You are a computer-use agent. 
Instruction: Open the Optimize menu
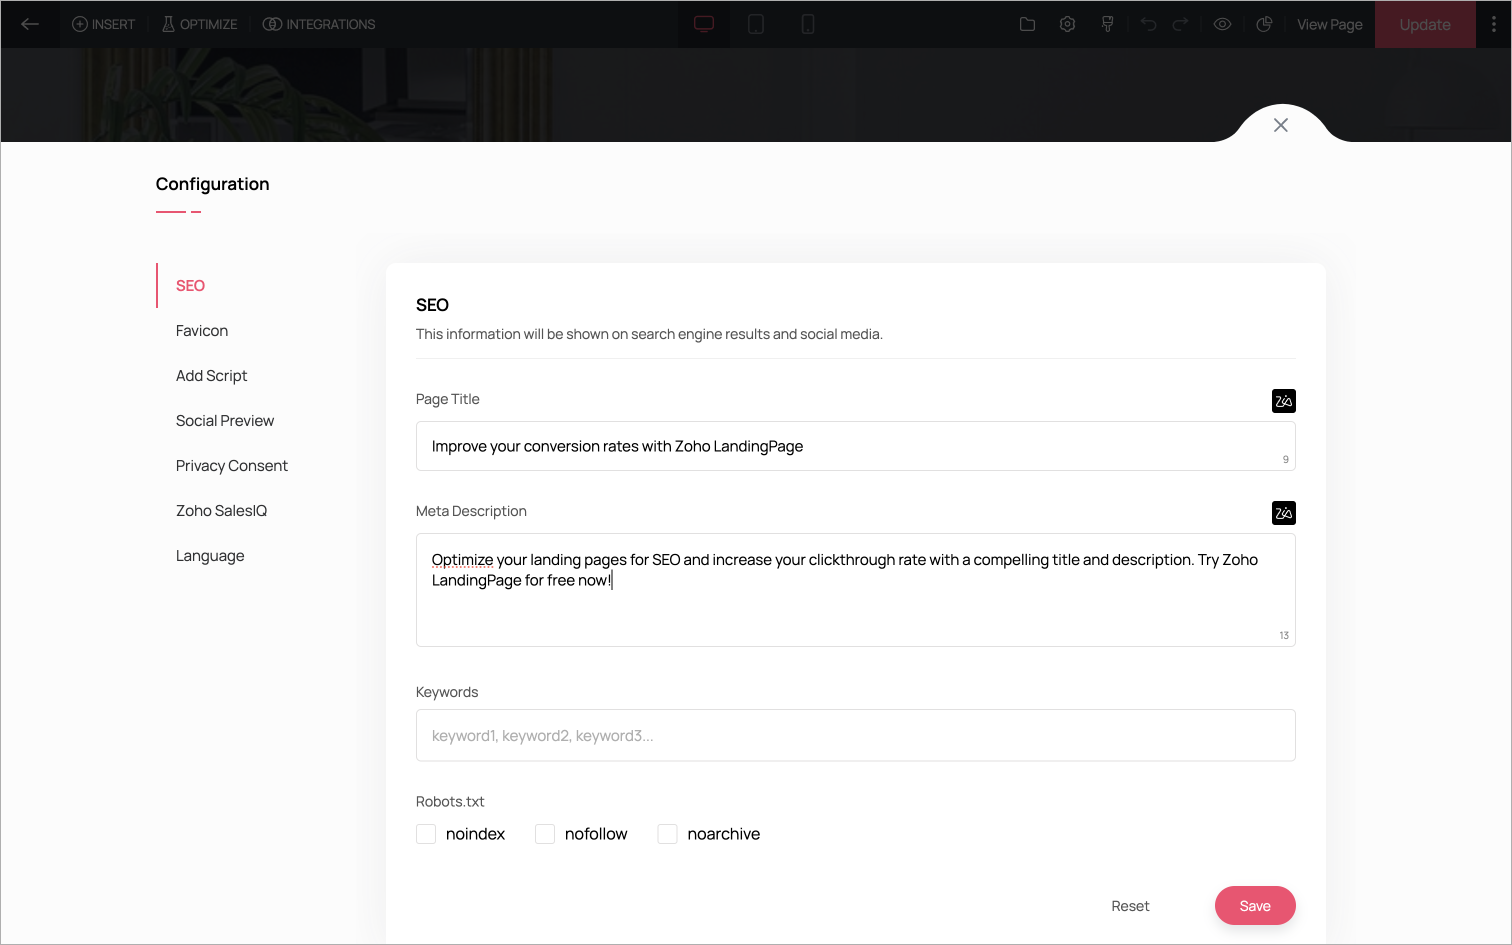pos(200,24)
